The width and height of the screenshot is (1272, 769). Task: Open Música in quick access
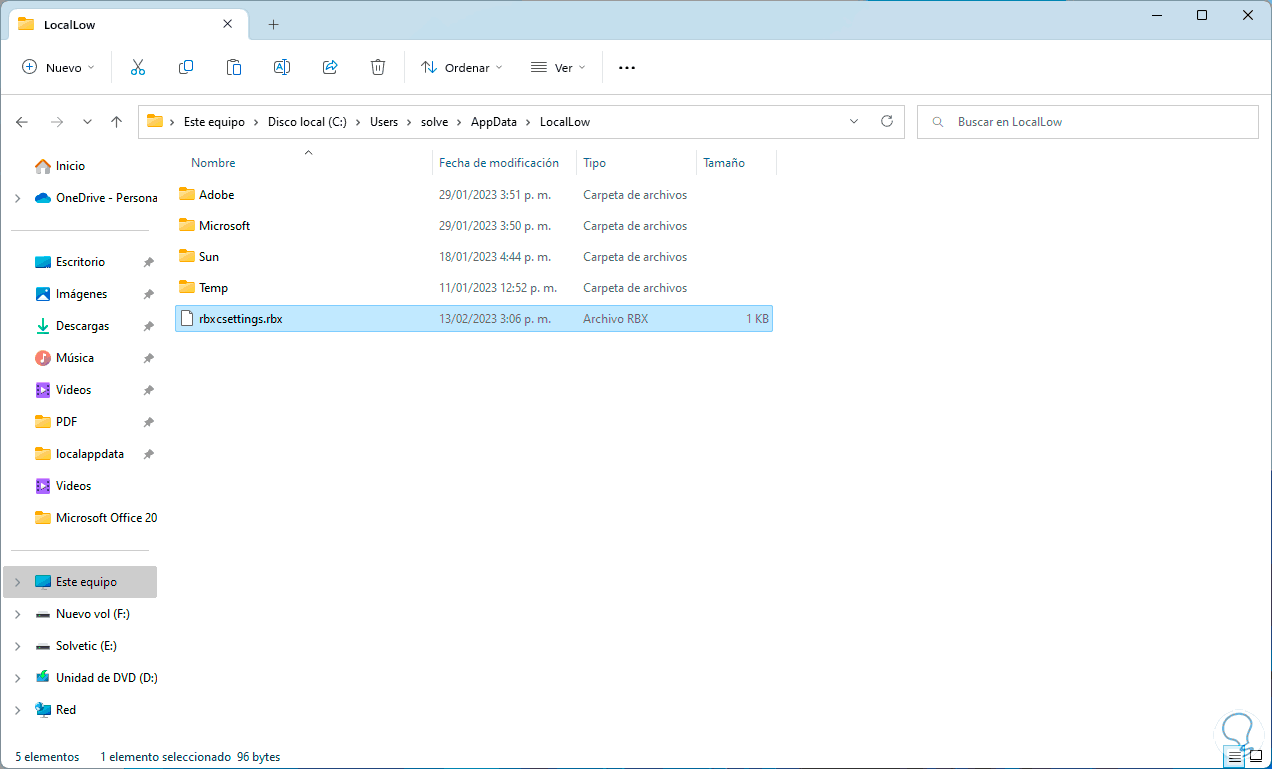pyautogui.click(x=75, y=358)
